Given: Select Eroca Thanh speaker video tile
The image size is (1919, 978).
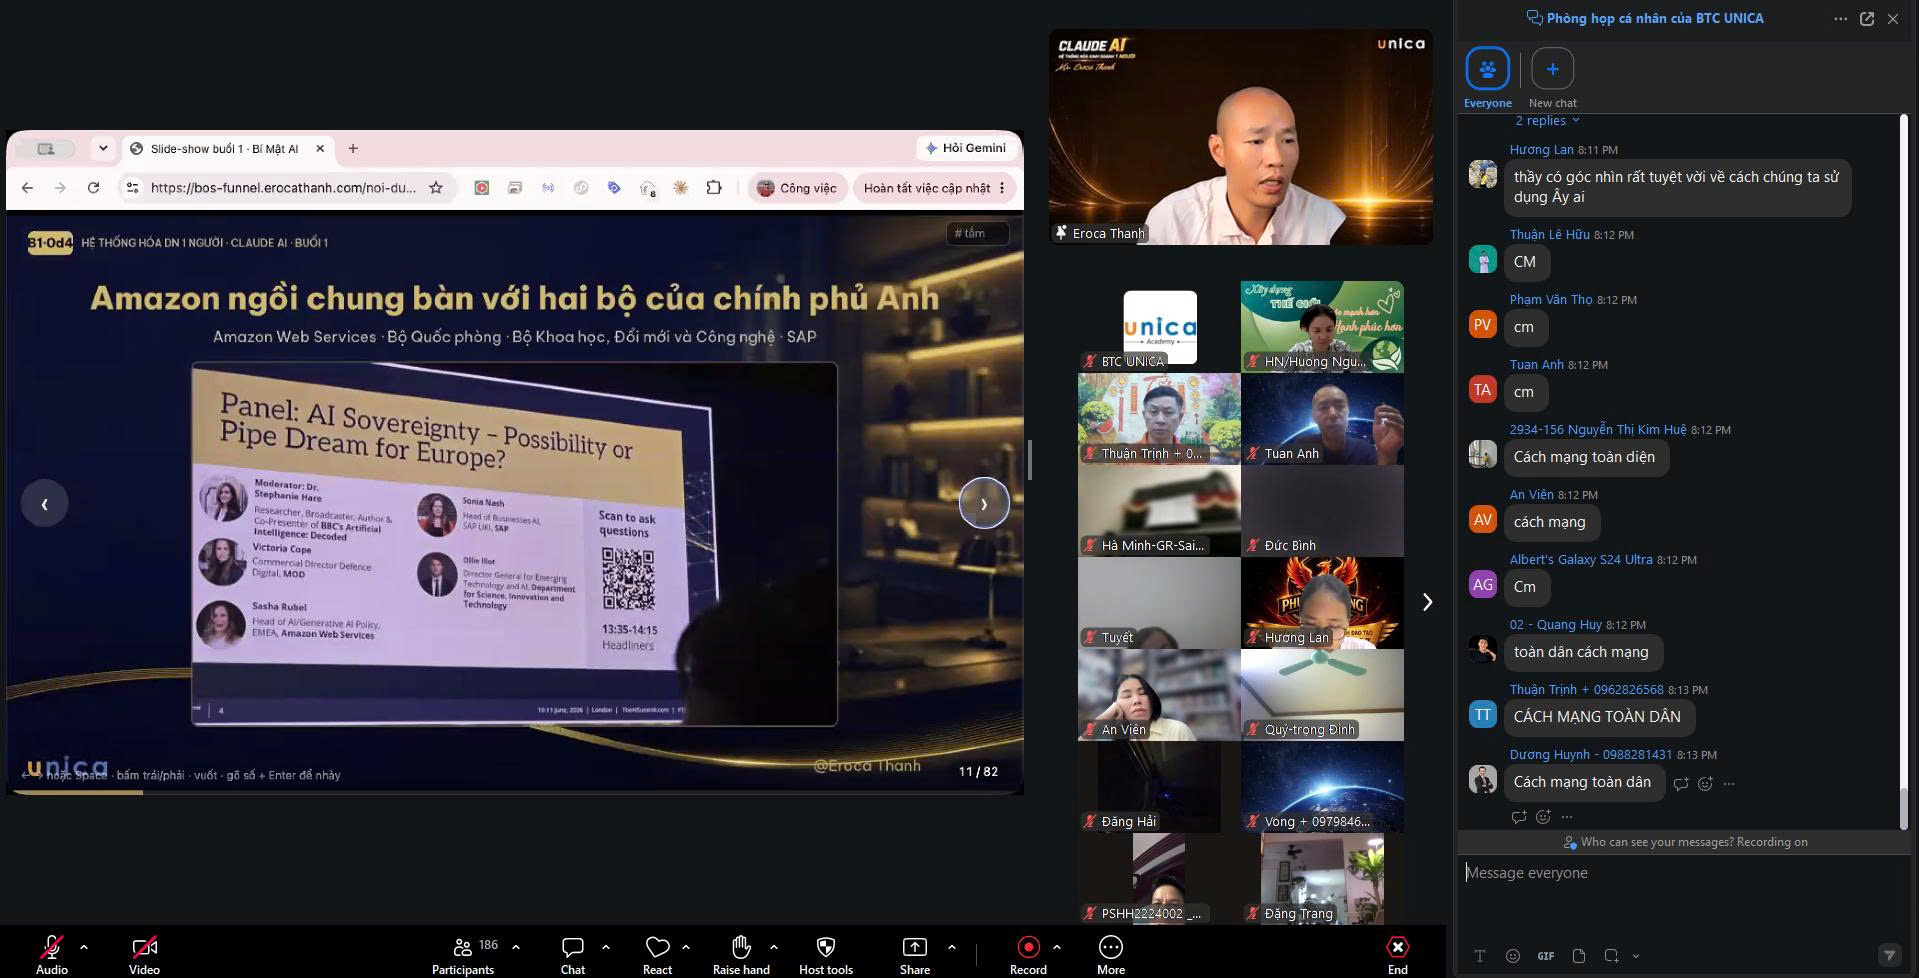Looking at the screenshot, I should 1241,137.
